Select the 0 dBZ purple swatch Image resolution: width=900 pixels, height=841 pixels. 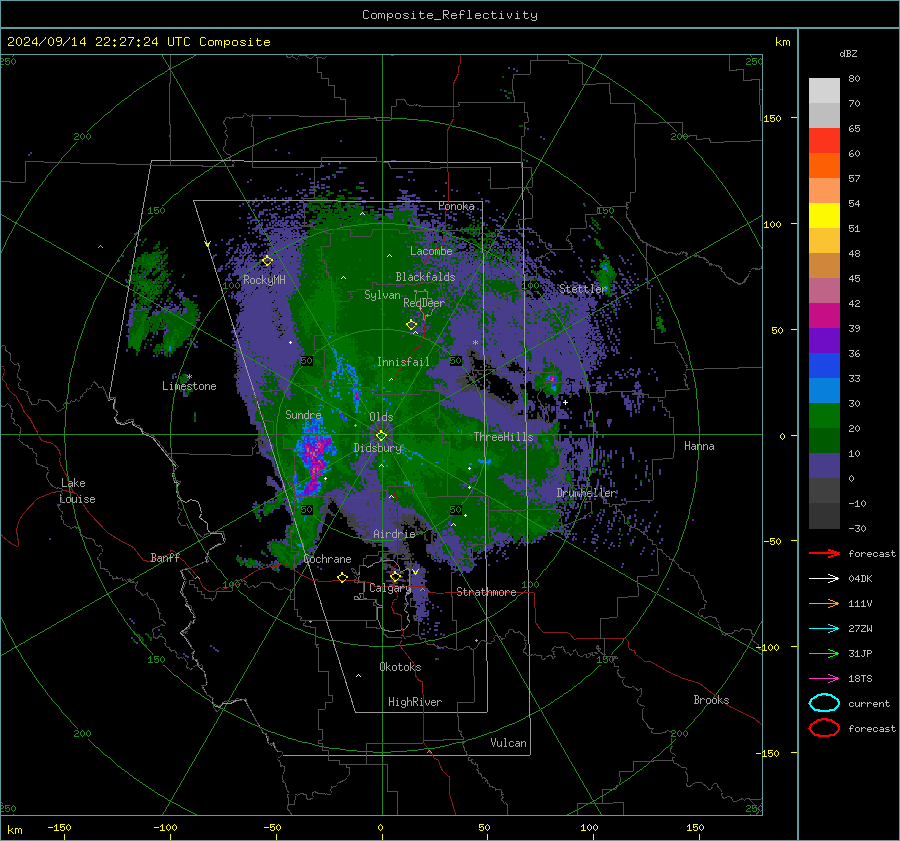tap(824, 466)
